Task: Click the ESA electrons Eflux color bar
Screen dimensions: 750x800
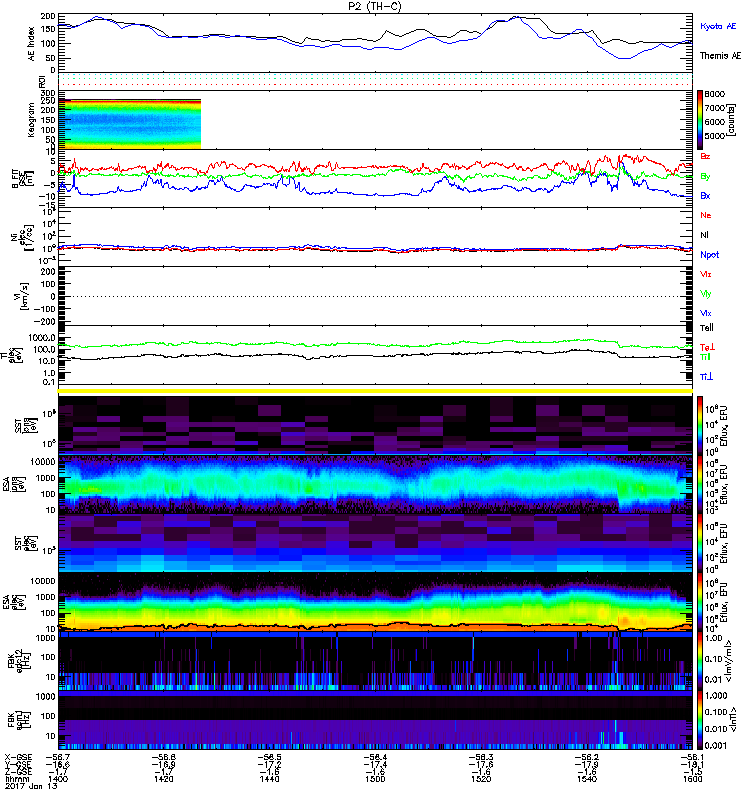Action: [x=699, y=603]
